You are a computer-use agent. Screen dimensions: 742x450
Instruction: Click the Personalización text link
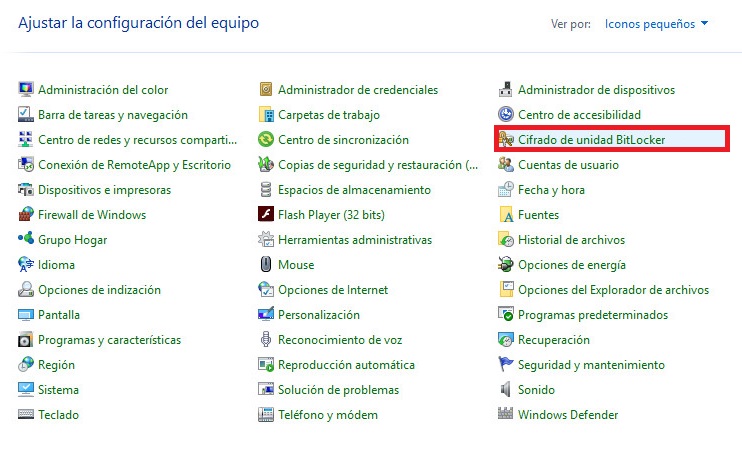click(319, 315)
